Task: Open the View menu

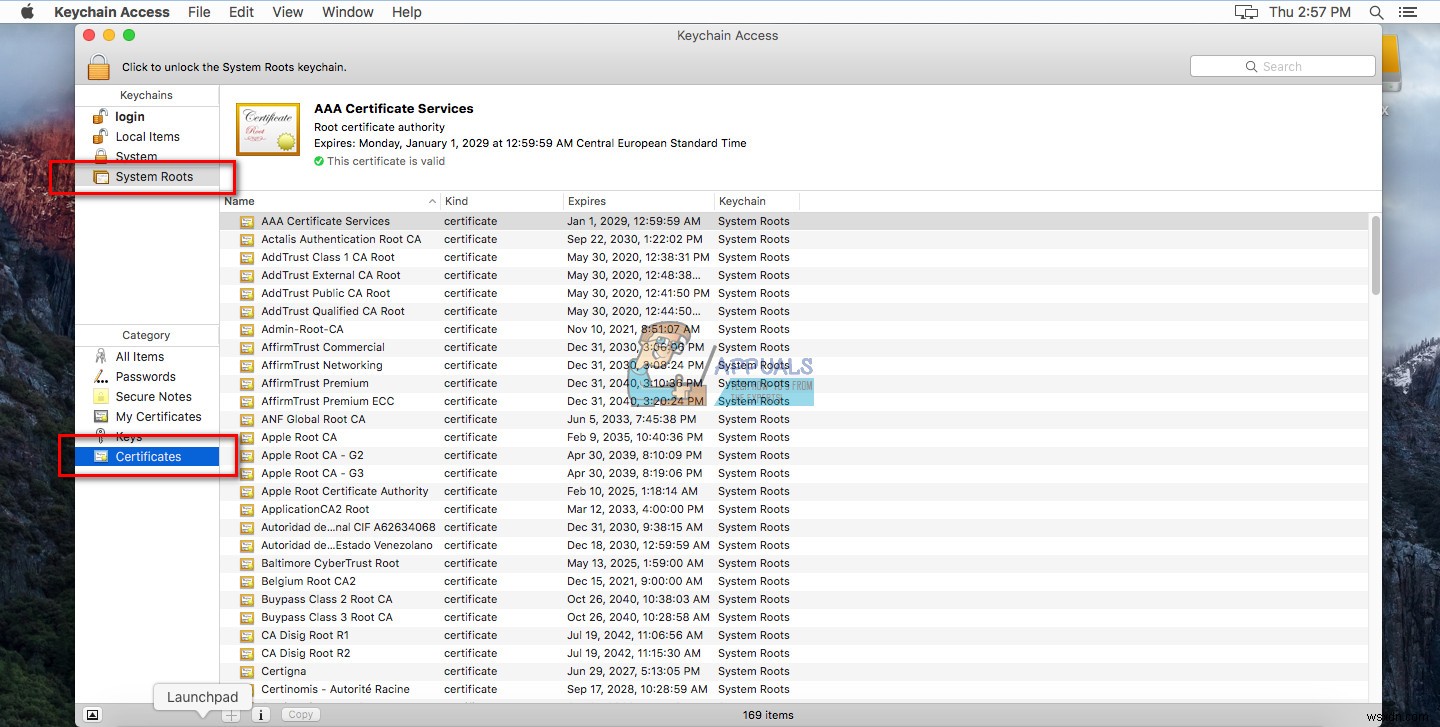Action: point(288,12)
